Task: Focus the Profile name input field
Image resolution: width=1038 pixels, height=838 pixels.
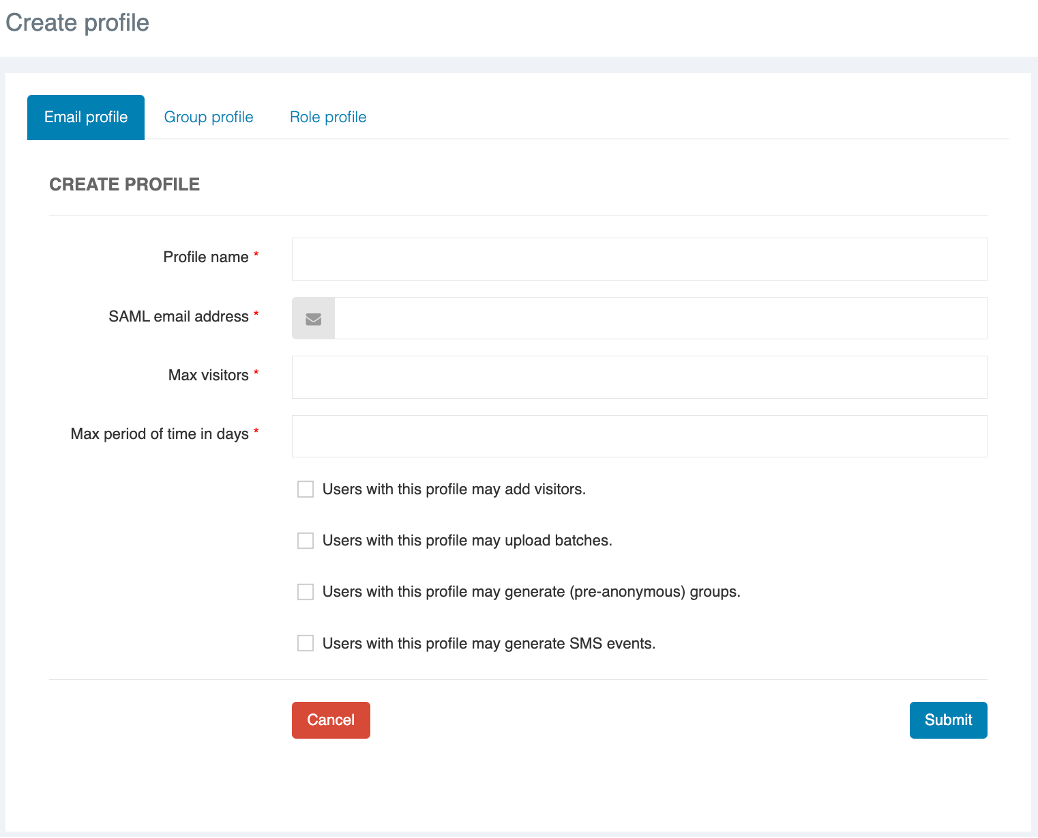Action: point(639,259)
